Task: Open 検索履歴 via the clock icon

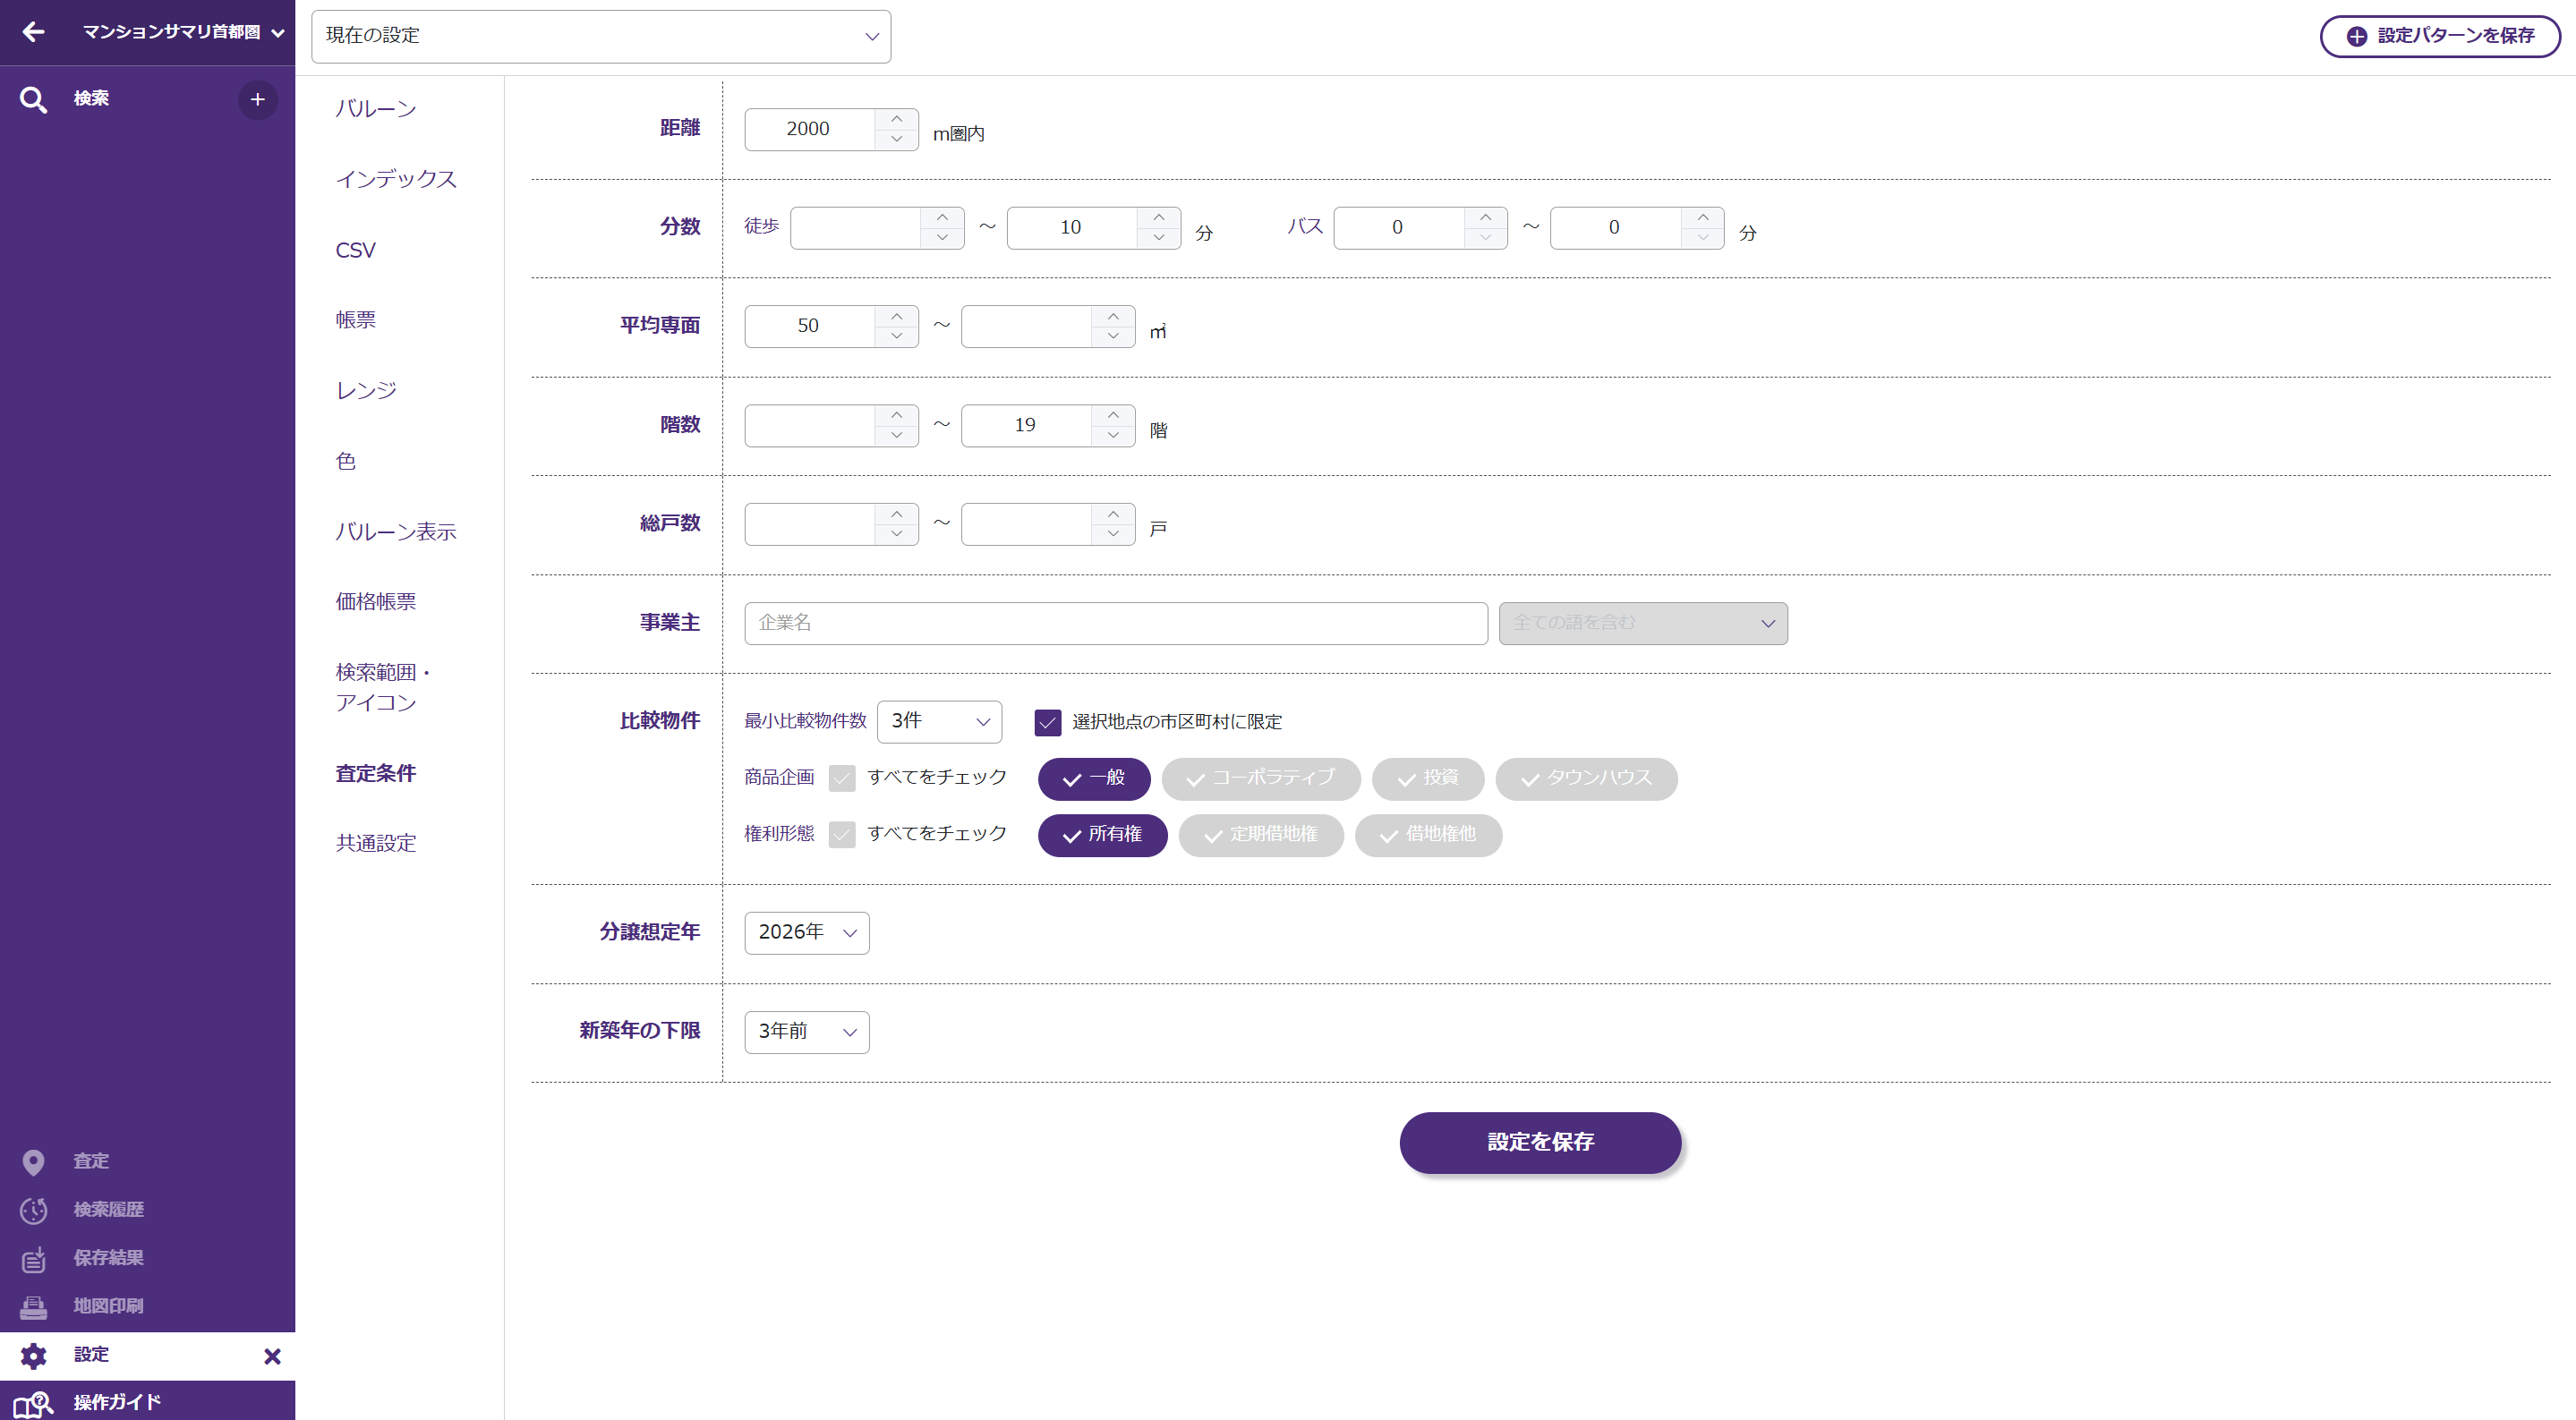Action: coord(33,1210)
